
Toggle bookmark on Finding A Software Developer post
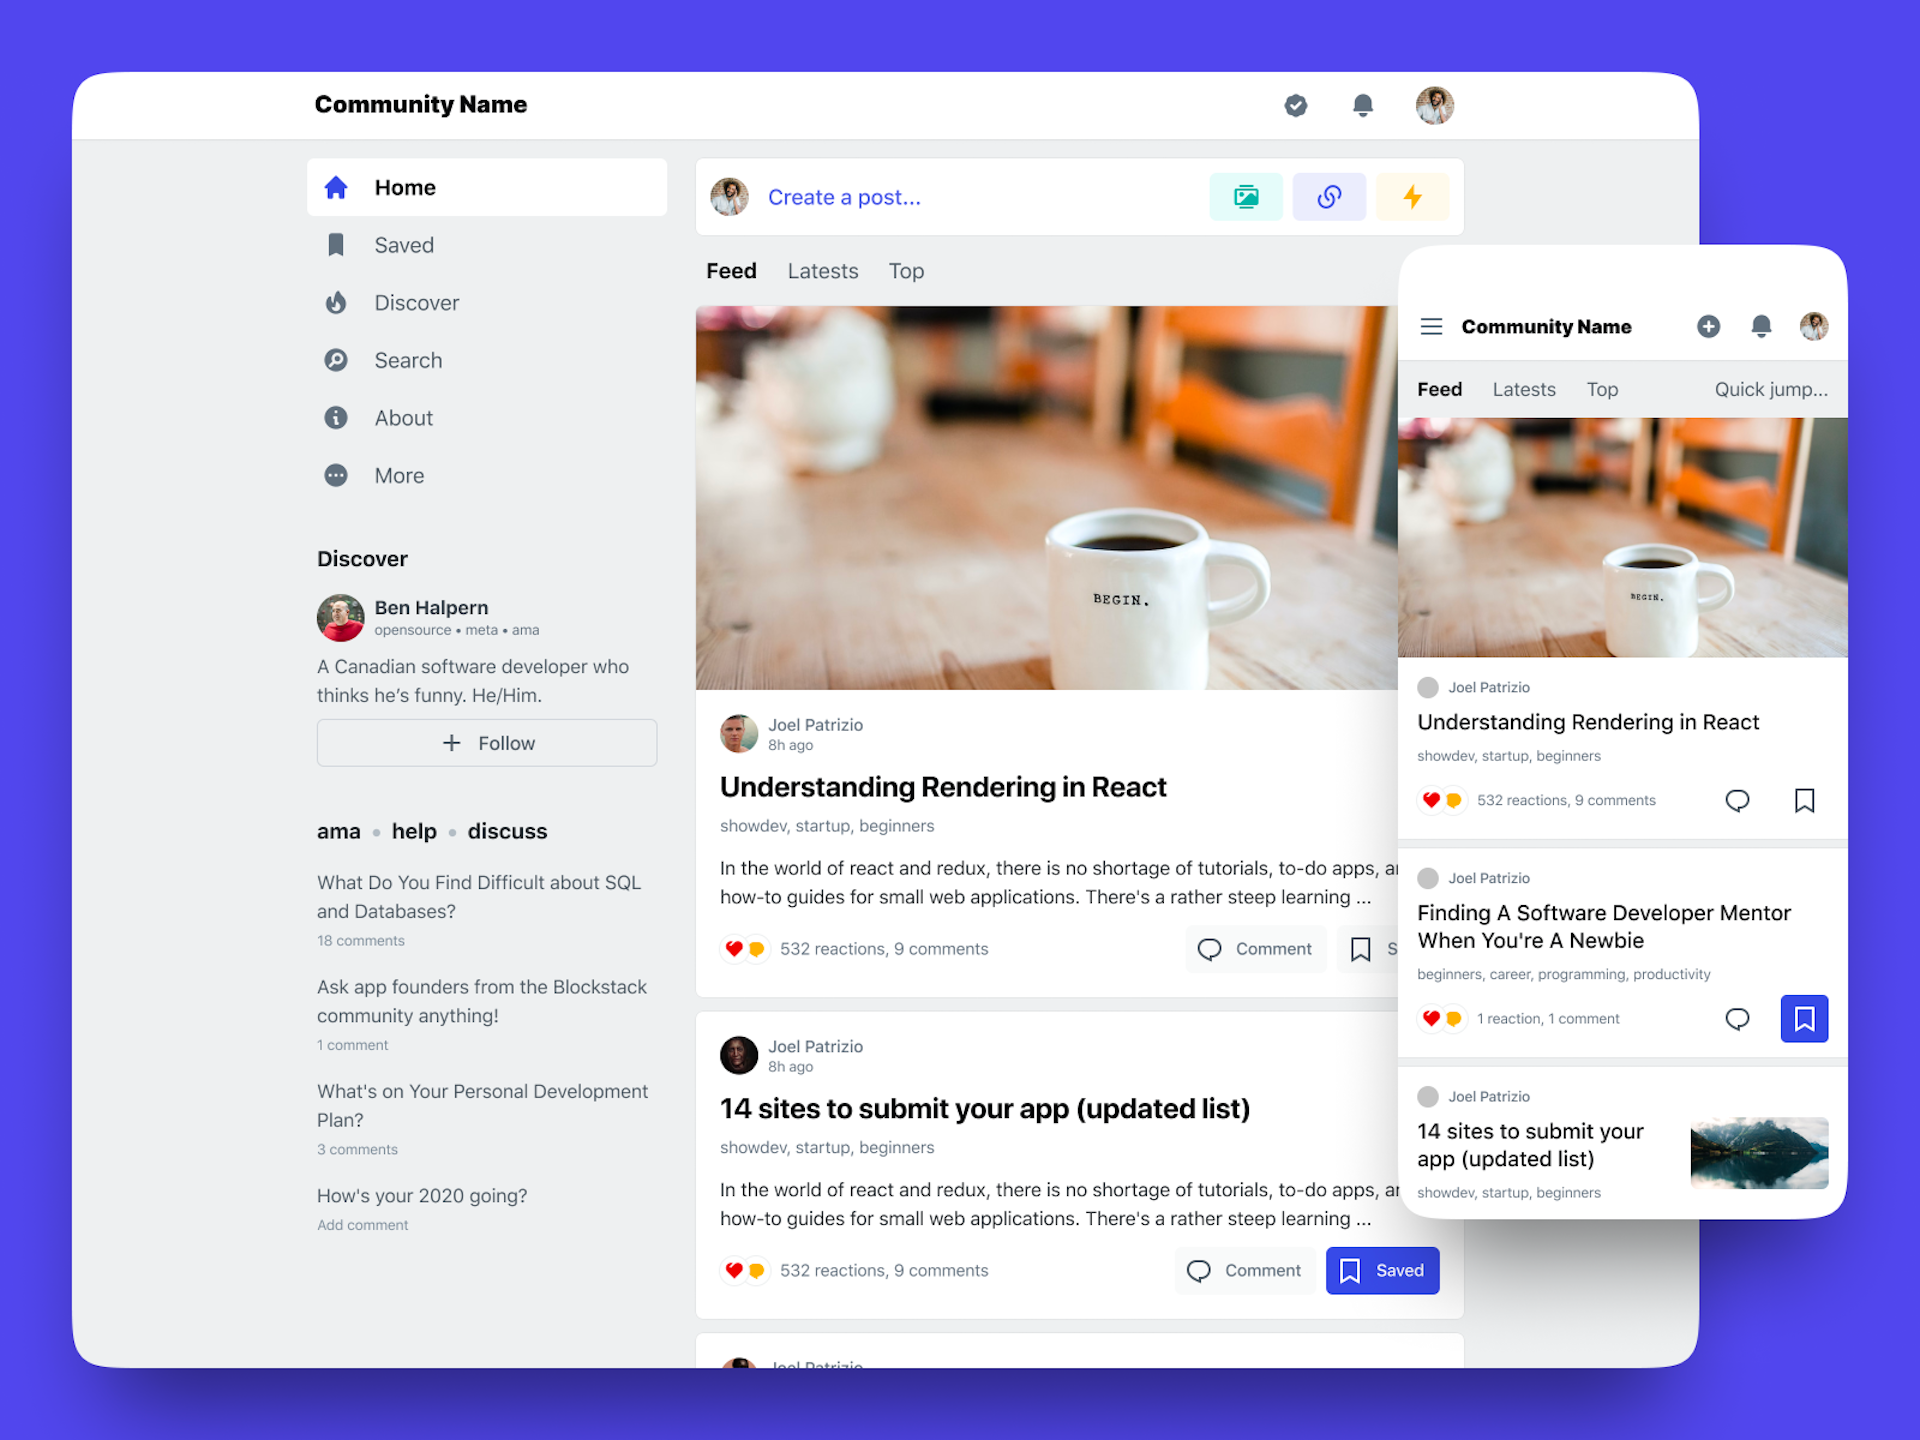1805,1016
